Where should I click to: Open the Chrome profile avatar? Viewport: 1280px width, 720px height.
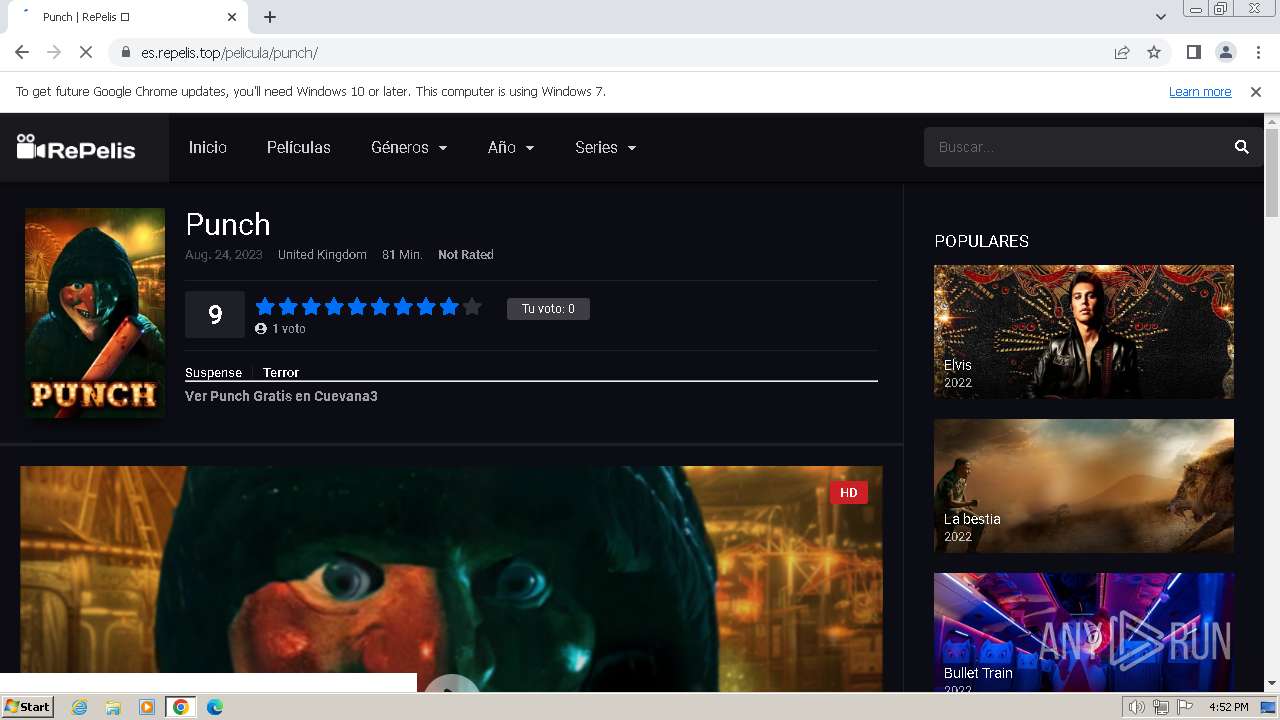click(1225, 52)
